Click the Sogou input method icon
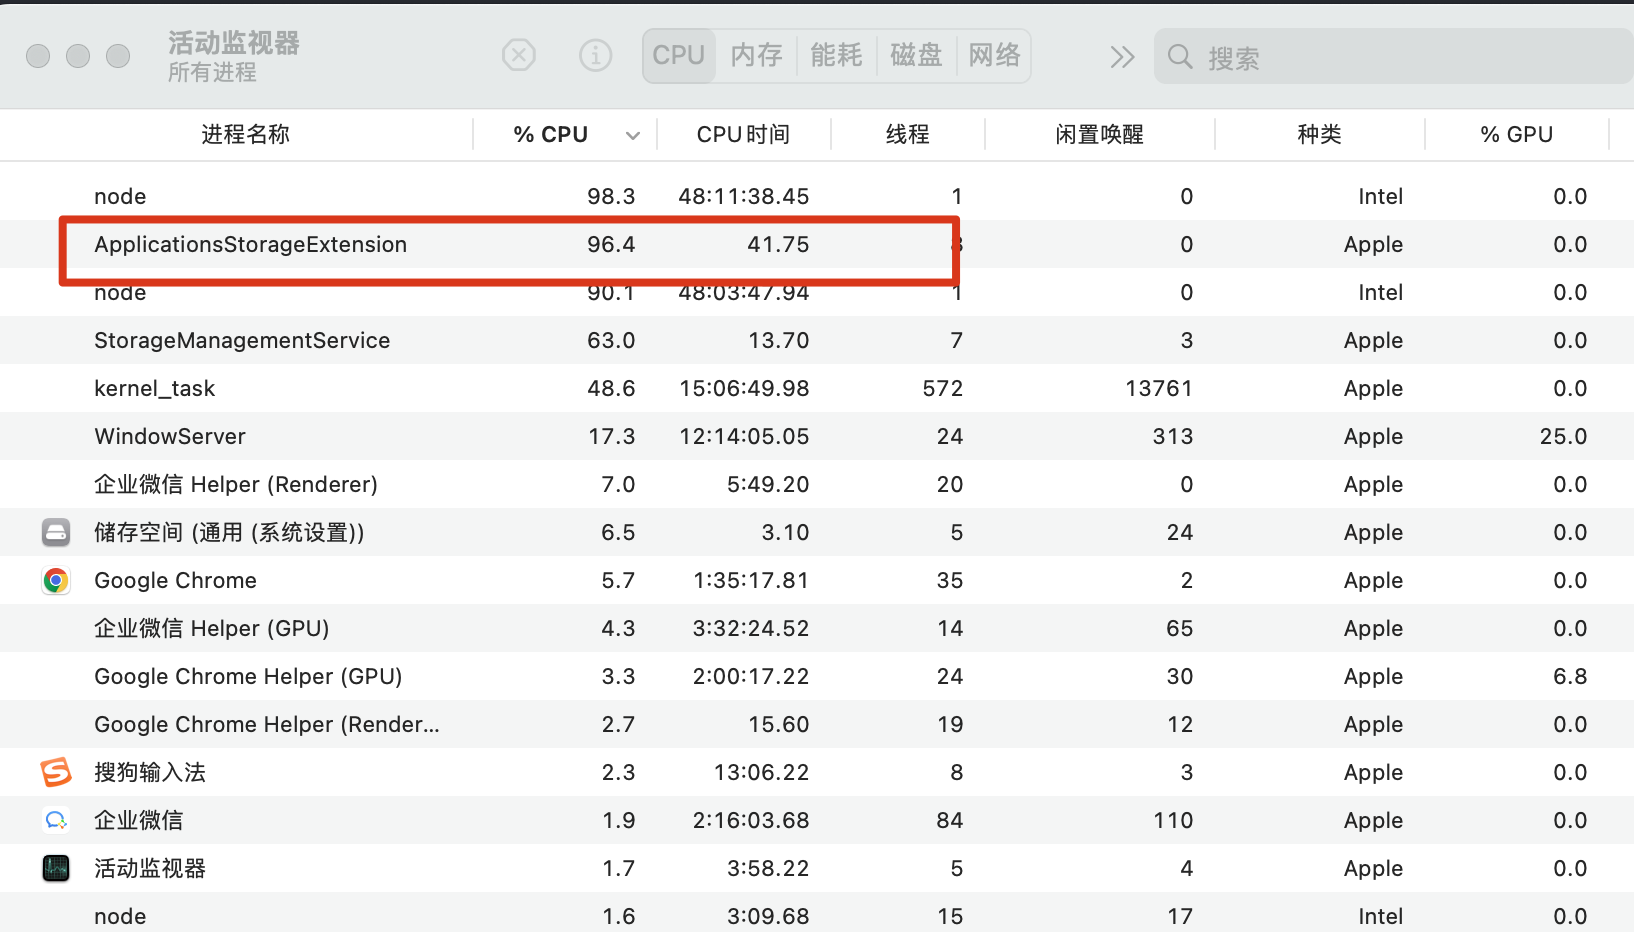 56,772
